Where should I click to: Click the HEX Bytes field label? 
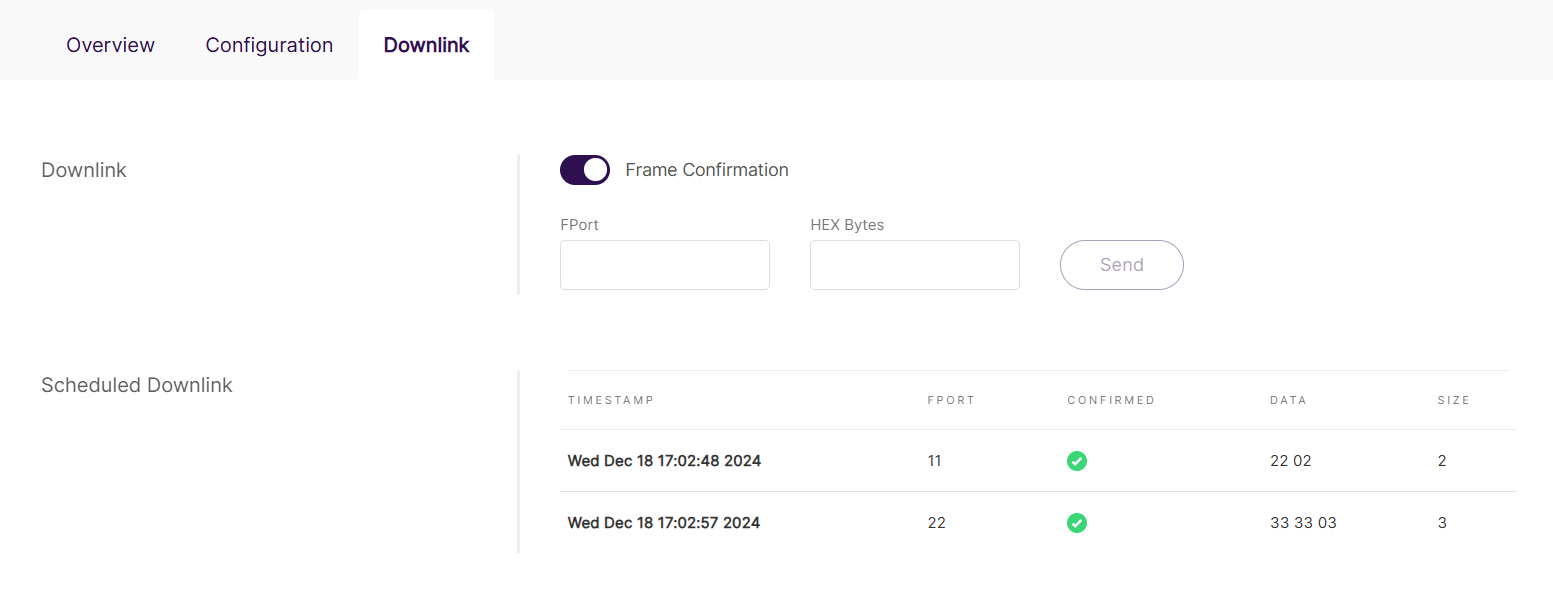tap(847, 225)
